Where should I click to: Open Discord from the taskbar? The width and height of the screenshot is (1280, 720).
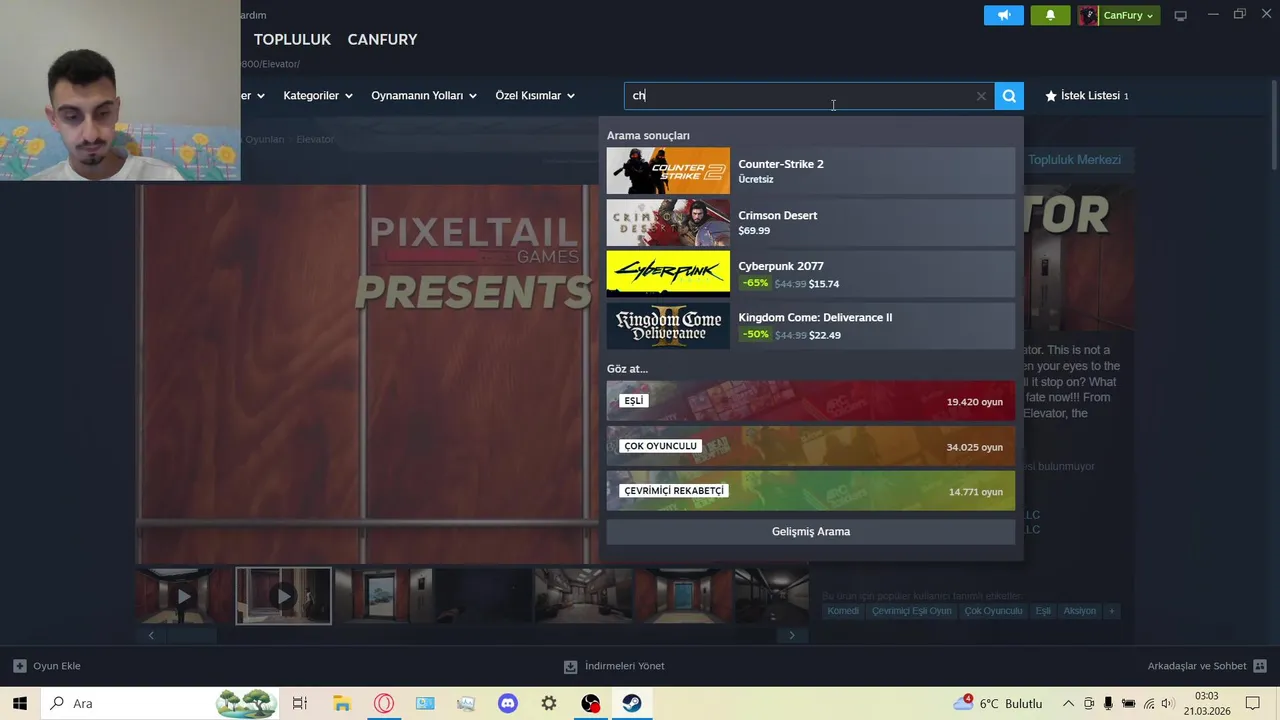[x=508, y=703]
